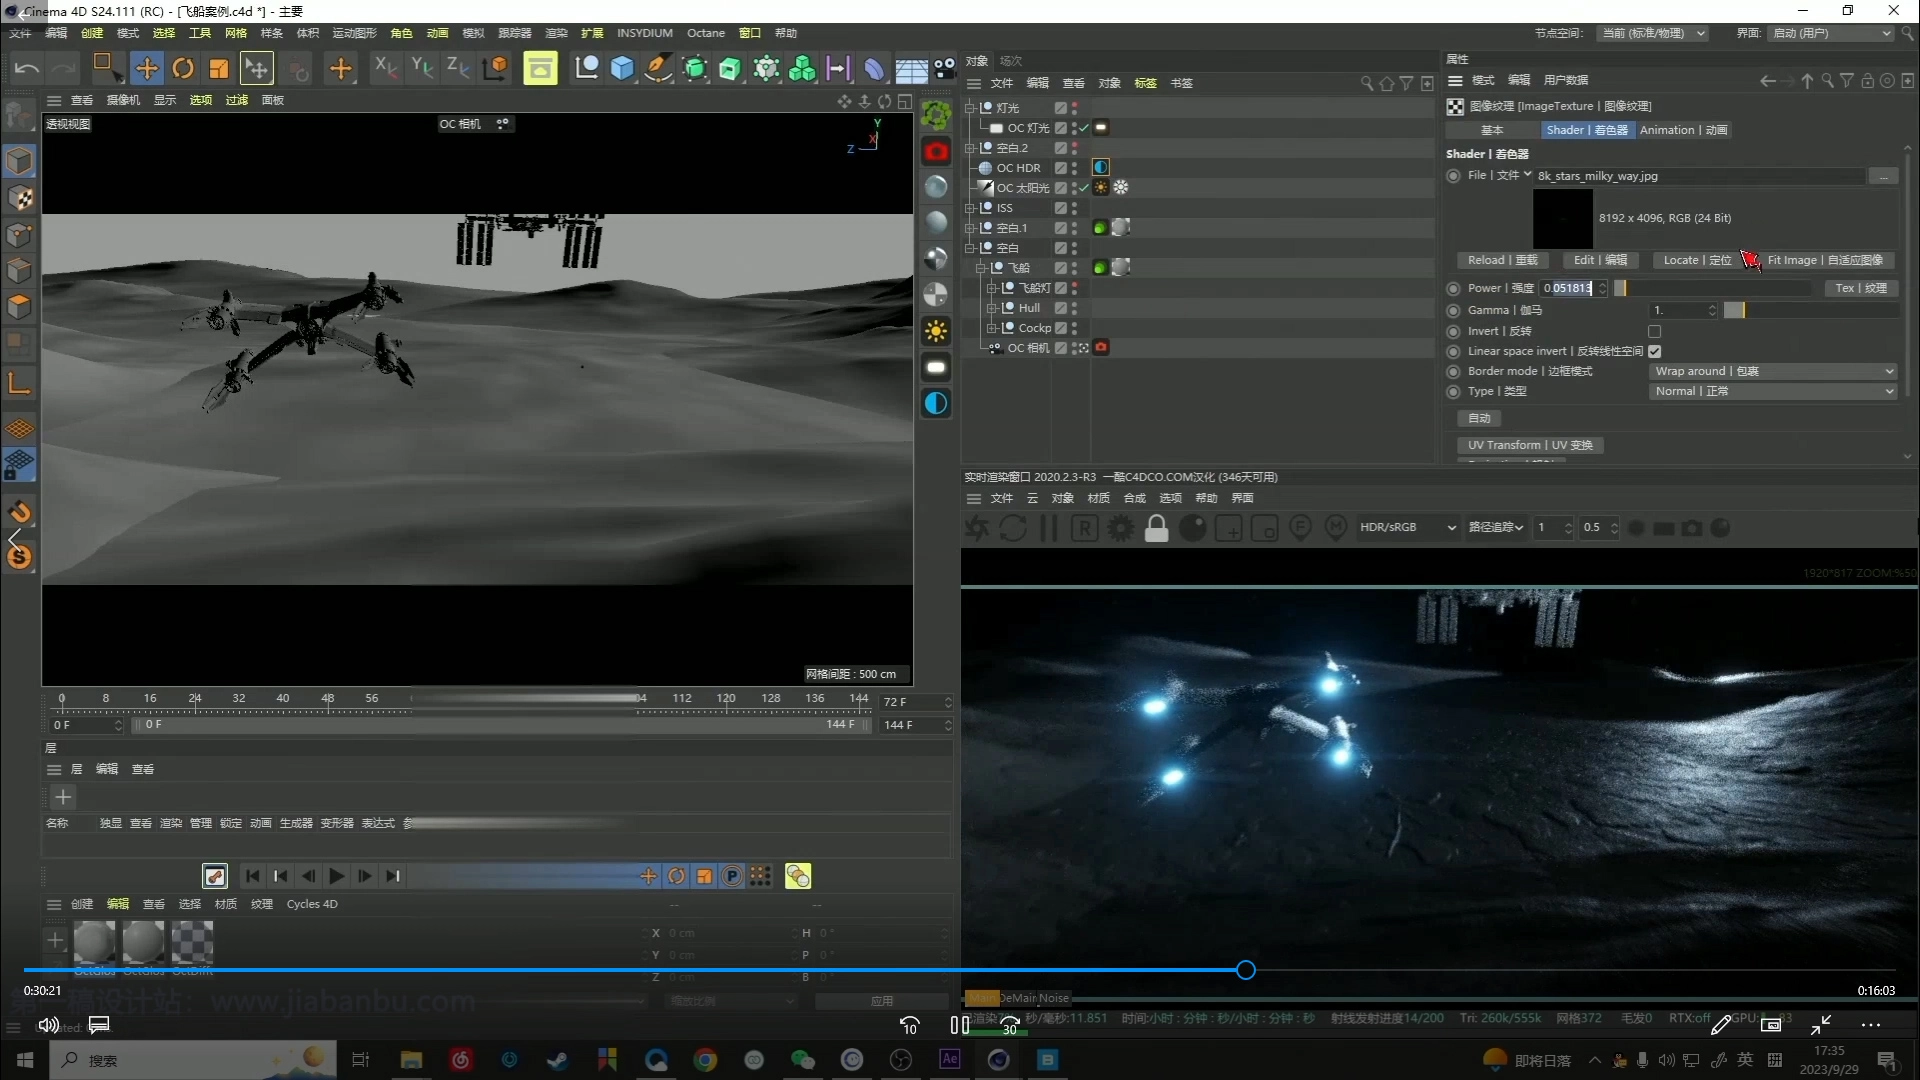Open the Octane menu
The image size is (1920, 1080).
[x=705, y=33]
